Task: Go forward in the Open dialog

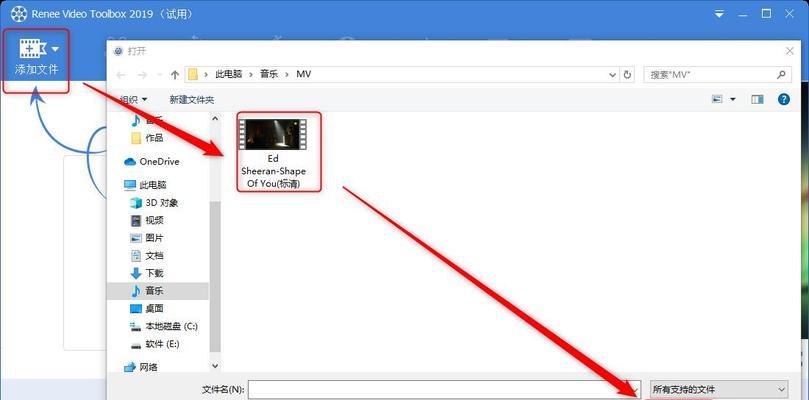Action: point(142,75)
